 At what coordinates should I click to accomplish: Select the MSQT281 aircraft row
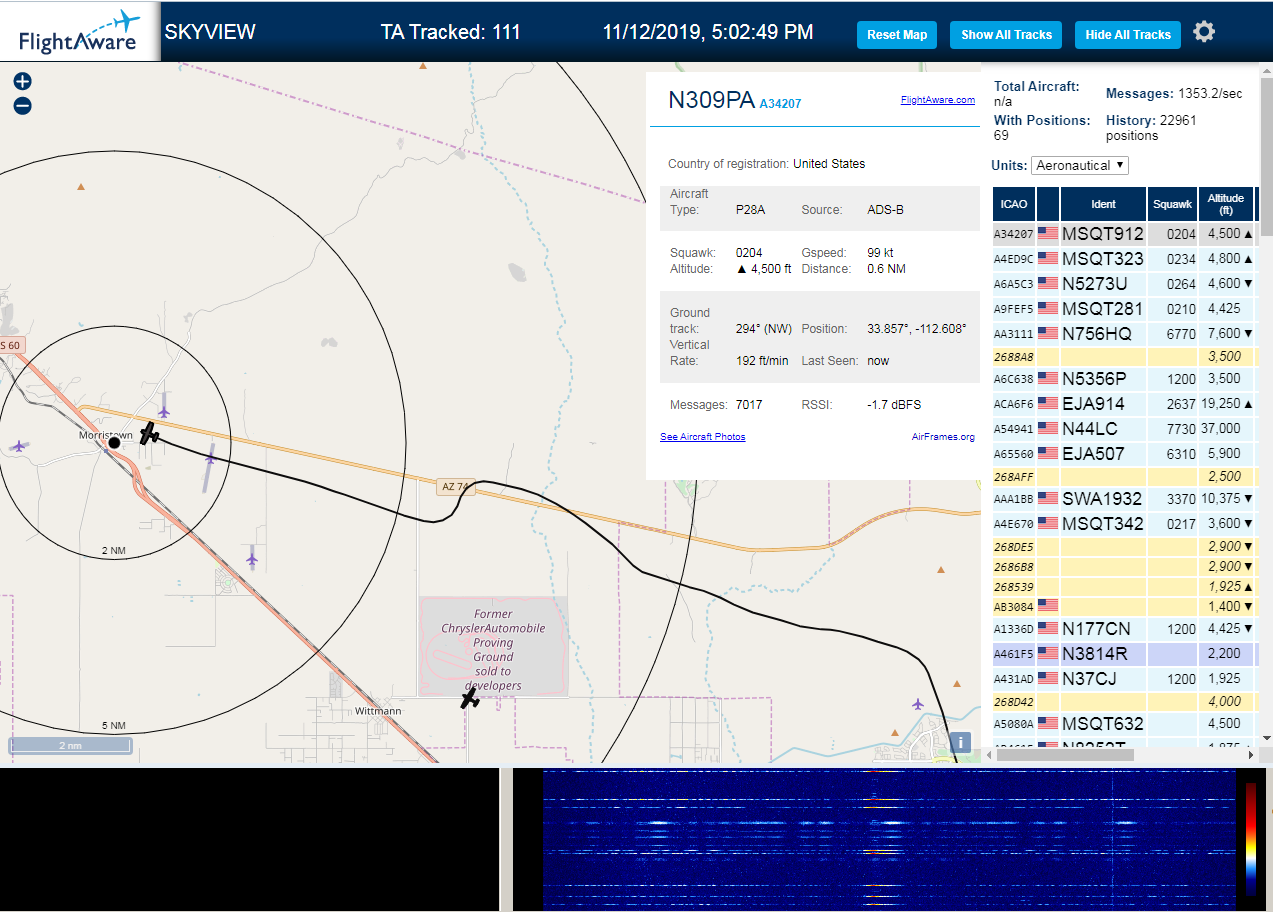click(1124, 308)
